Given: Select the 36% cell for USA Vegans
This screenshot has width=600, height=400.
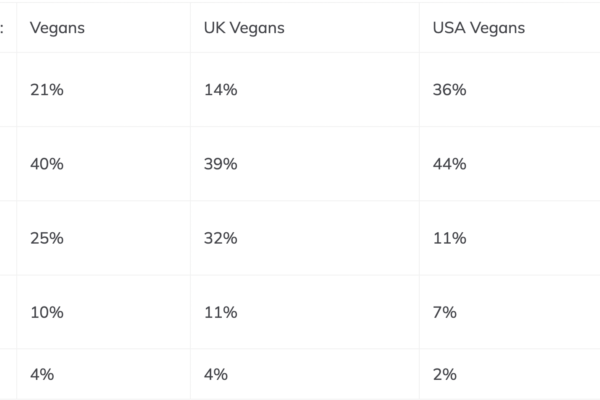Looking at the screenshot, I should (x=449, y=90).
